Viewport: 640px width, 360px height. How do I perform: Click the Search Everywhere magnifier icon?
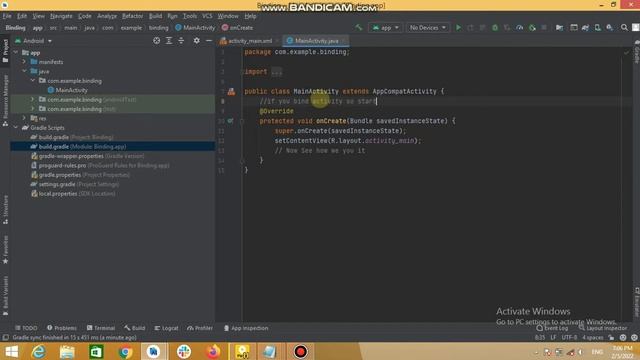(624, 28)
